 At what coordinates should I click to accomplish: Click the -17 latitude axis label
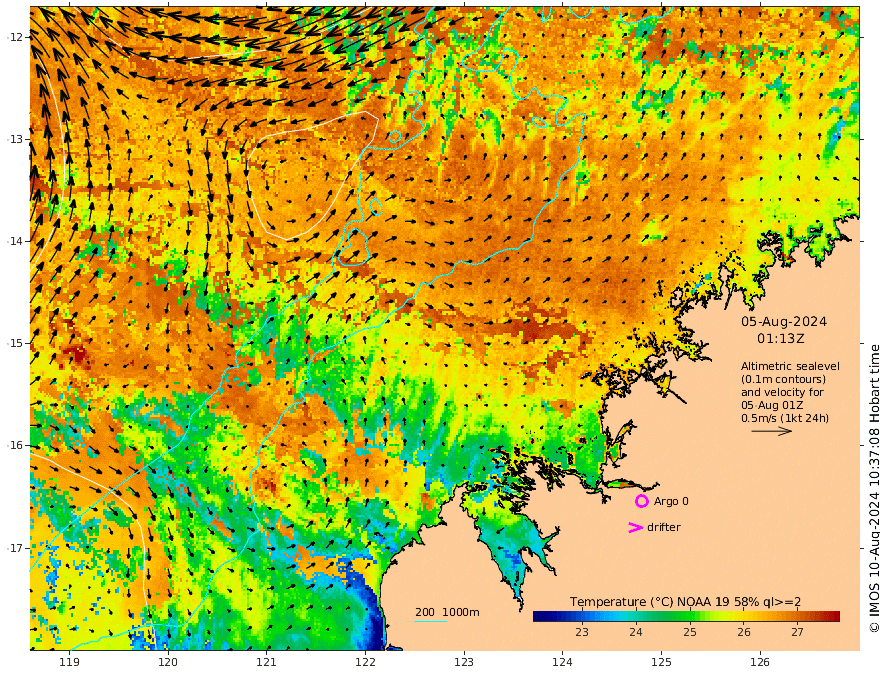[15, 548]
